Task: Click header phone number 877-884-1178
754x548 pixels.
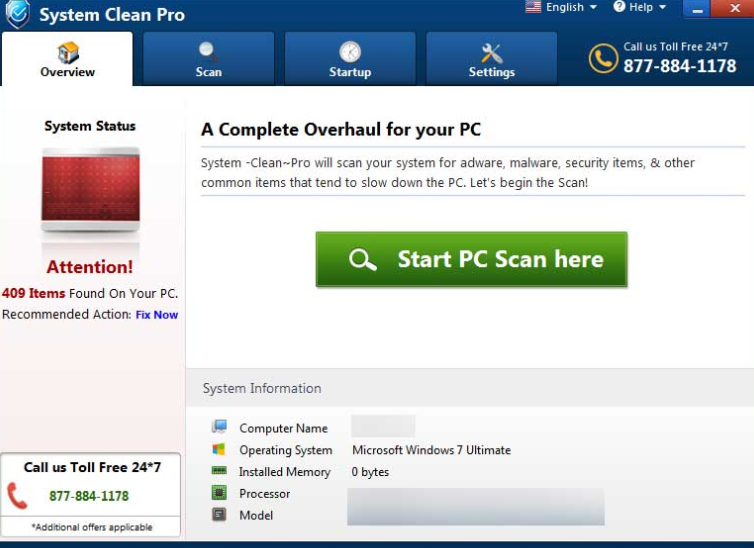Action: click(679, 66)
